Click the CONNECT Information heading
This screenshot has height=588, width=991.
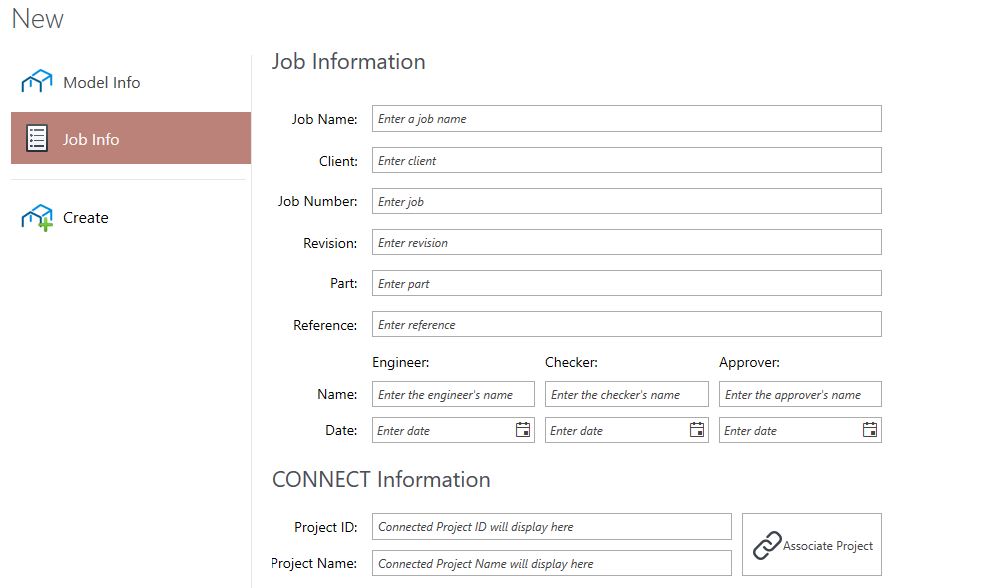coord(381,479)
